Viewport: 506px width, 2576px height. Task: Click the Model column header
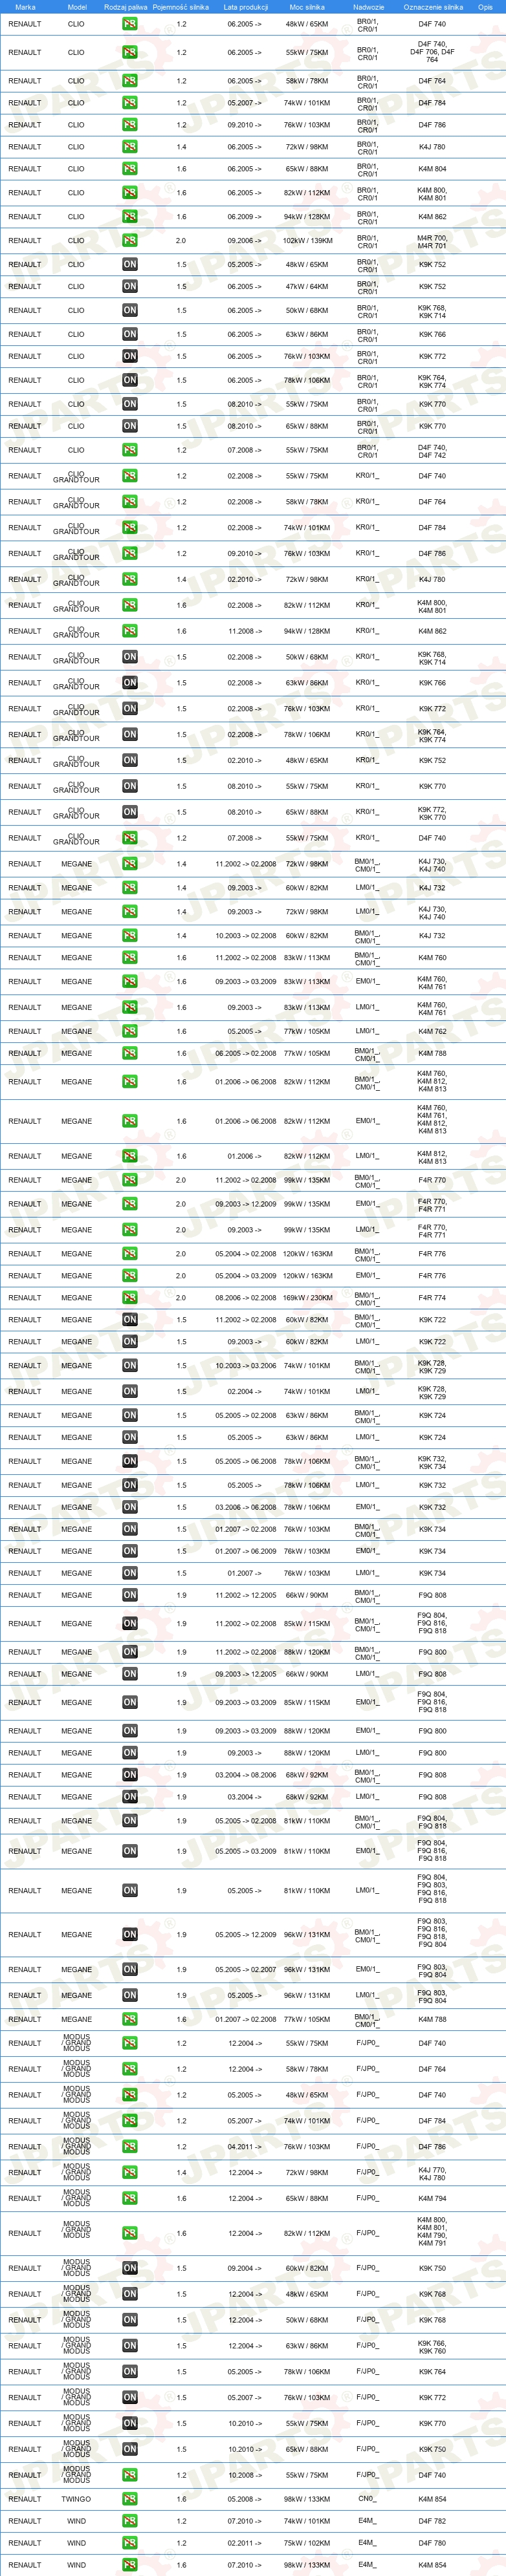(x=77, y=7)
